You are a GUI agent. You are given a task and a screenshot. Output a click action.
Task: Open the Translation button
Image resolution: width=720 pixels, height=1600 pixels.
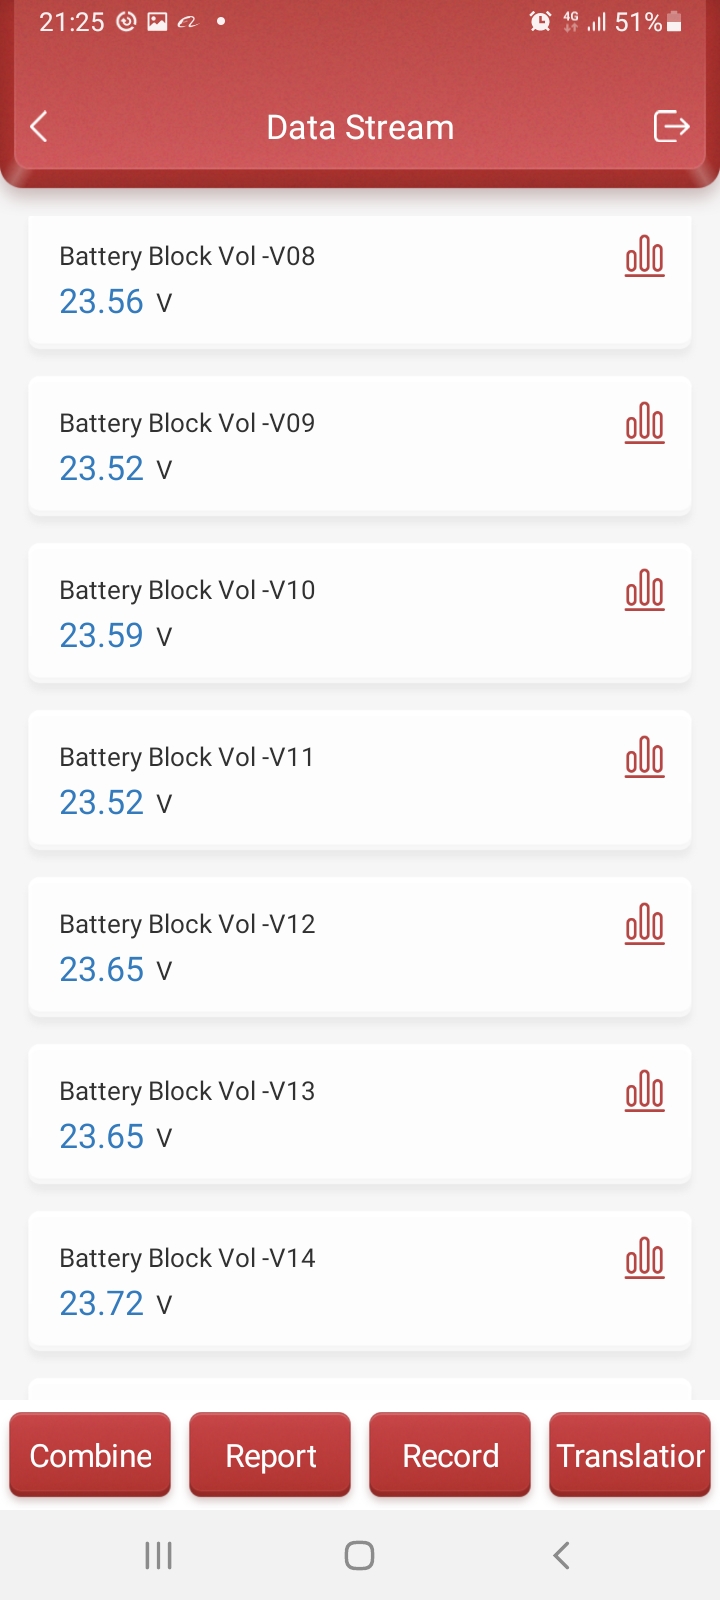(630, 1455)
